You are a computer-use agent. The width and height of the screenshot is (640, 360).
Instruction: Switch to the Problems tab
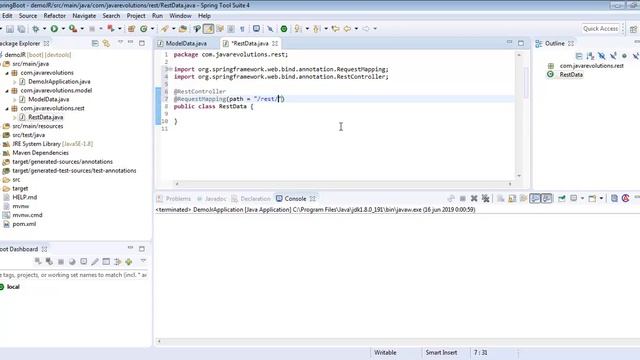coord(174,199)
